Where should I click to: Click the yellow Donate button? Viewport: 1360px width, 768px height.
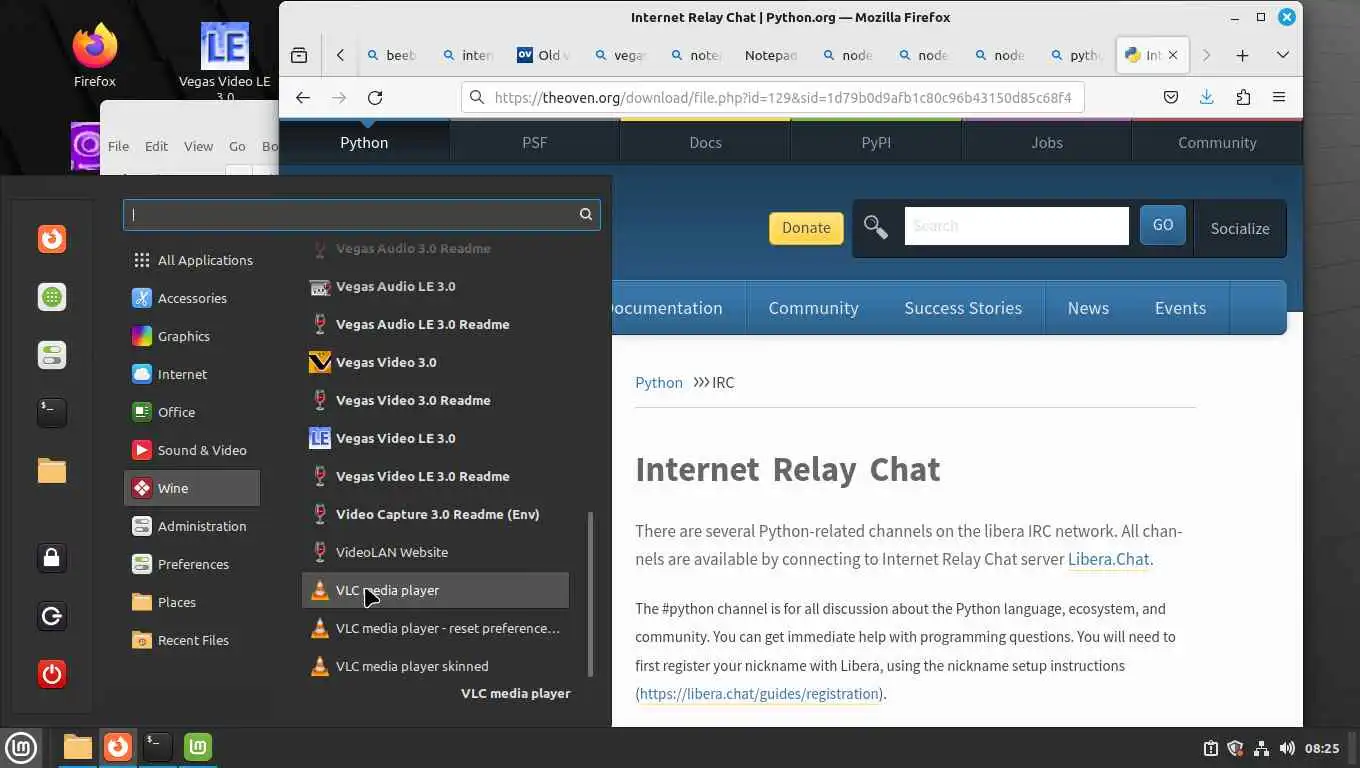tap(806, 228)
